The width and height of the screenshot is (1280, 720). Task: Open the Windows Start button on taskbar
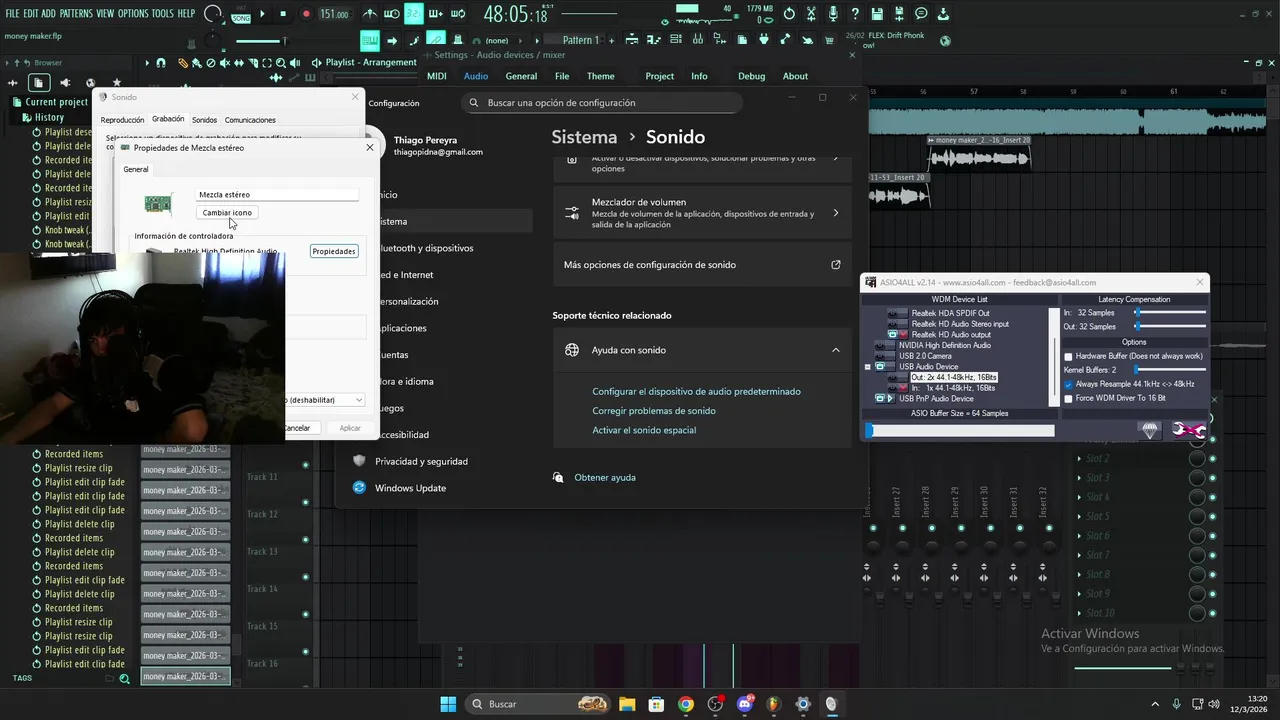coord(448,704)
